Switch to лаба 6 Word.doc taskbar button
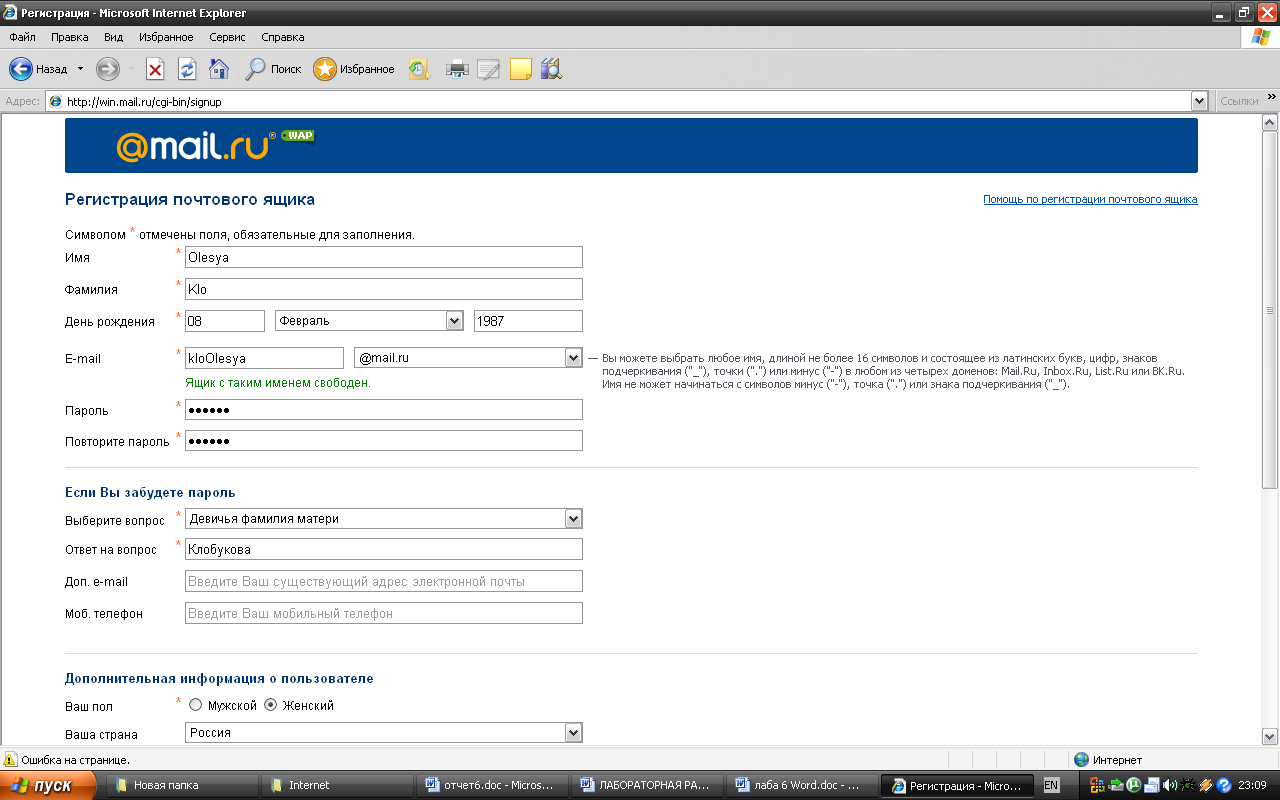 (x=803, y=786)
